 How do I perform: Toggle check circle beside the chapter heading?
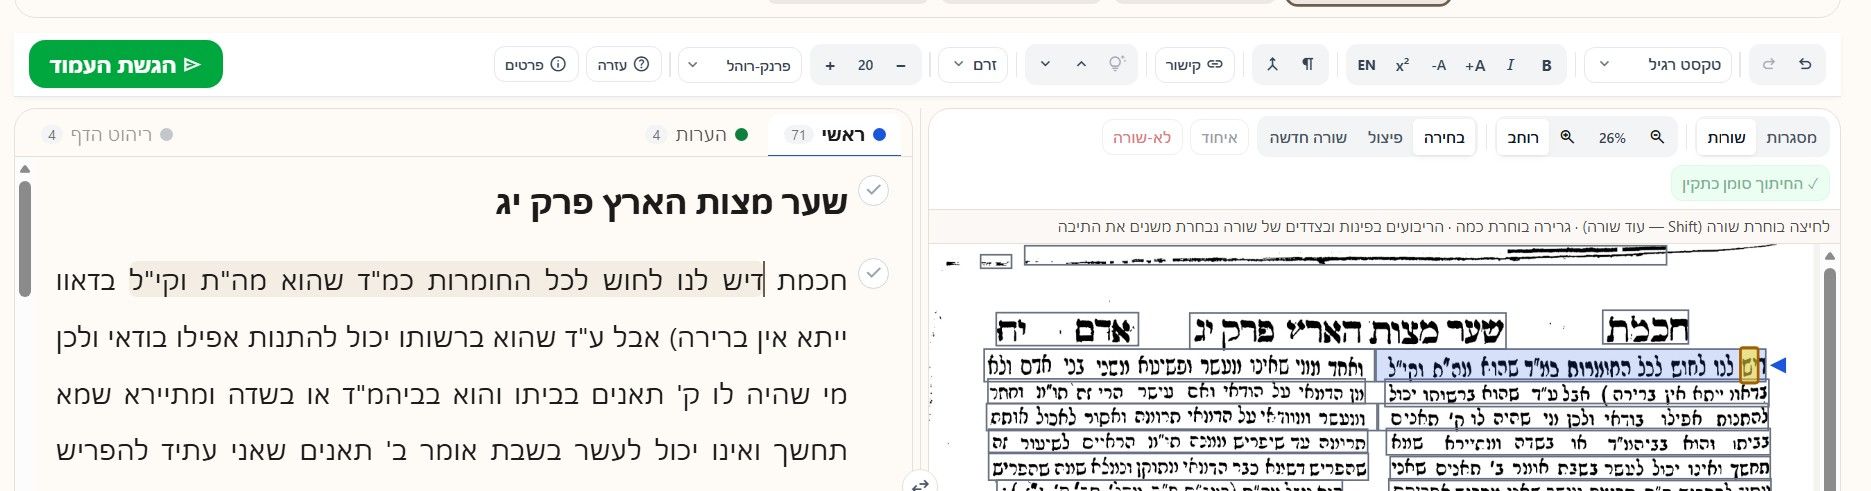pos(873,190)
